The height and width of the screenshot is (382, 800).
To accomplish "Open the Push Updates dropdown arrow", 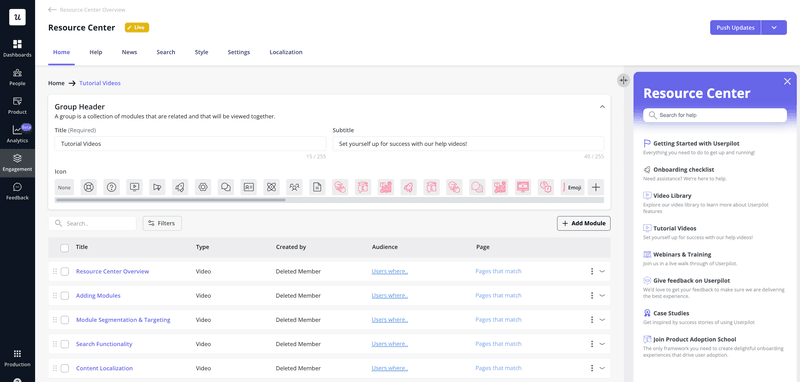I will [x=774, y=28].
